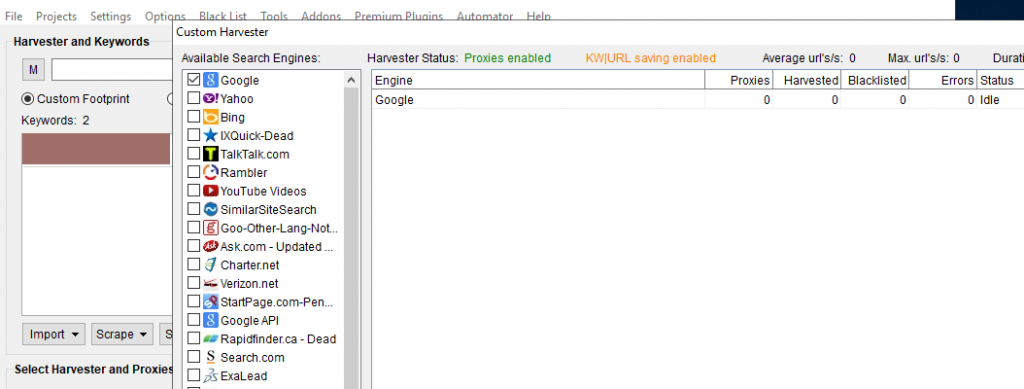Image resolution: width=1024 pixels, height=389 pixels.
Task: Click up arrow of engines list scrollbar
Action: point(351,80)
